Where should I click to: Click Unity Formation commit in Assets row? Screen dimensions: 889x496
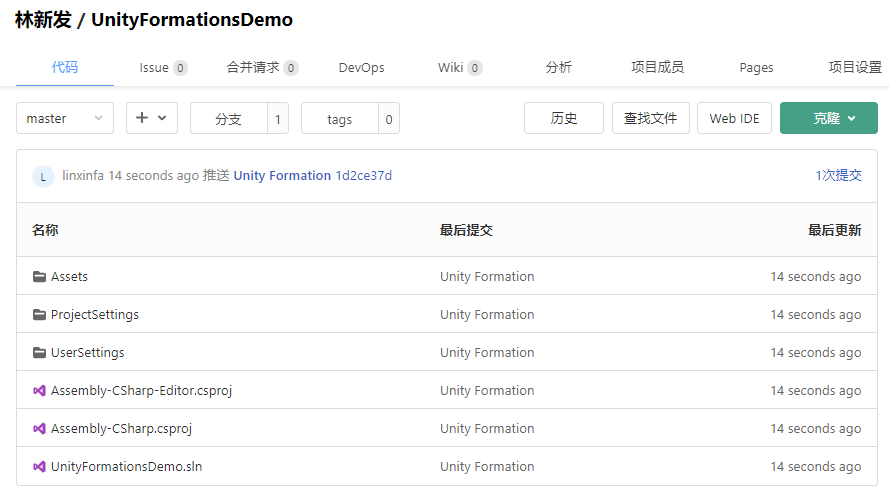coord(487,277)
